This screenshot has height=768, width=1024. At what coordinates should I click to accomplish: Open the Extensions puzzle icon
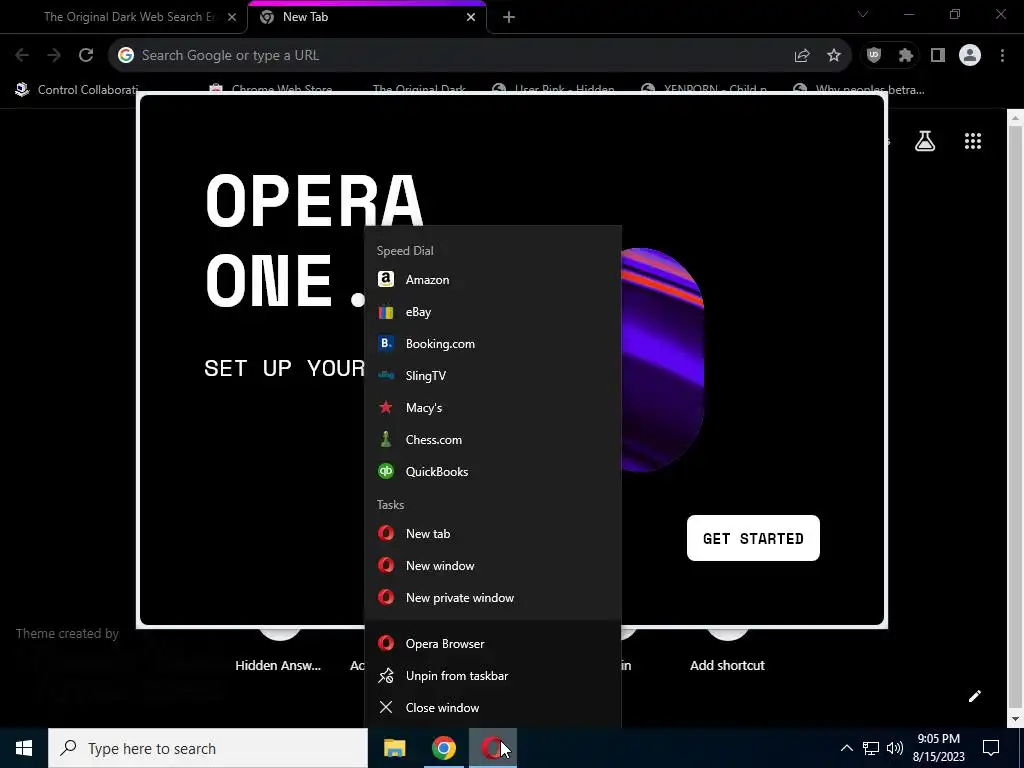(x=906, y=56)
